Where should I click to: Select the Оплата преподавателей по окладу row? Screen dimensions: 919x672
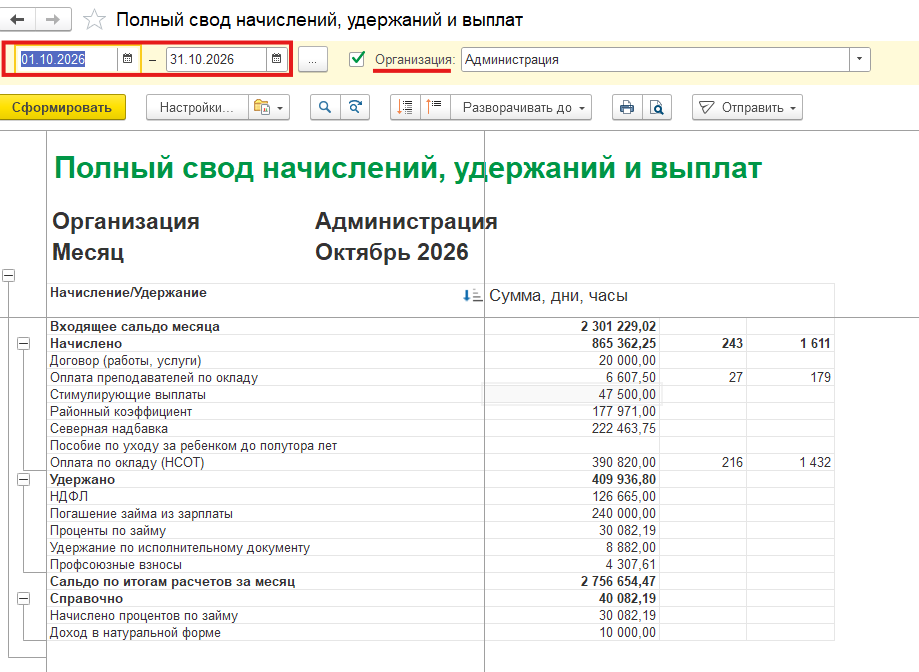[440, 377]
